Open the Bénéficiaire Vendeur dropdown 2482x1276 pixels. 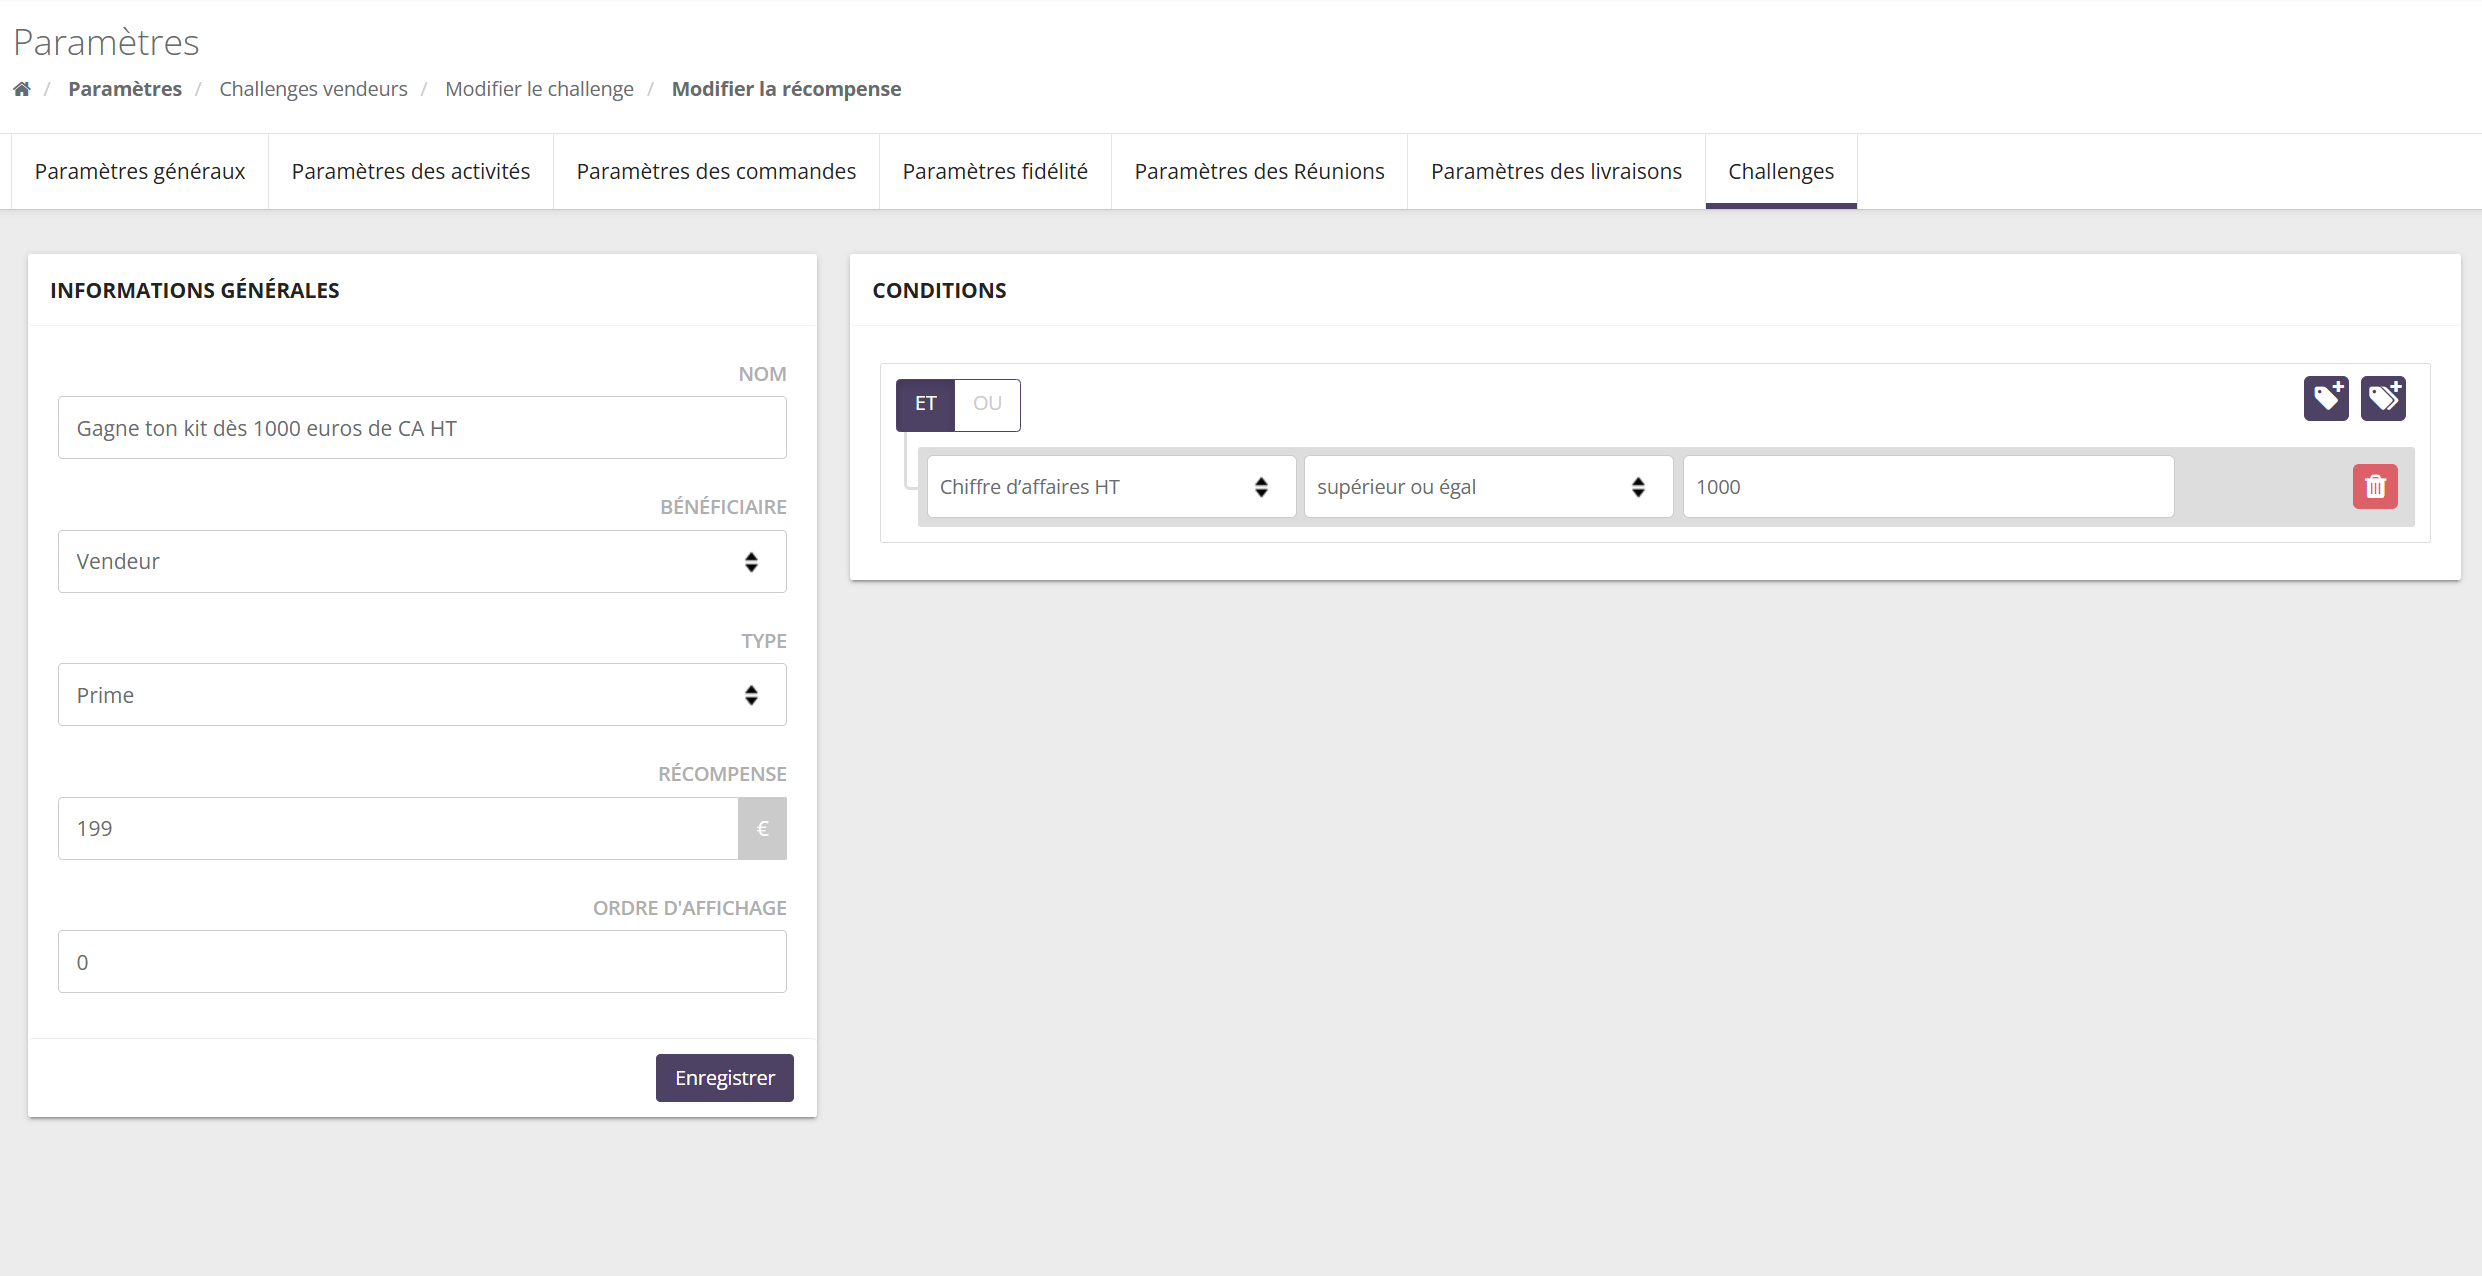(422, 561)
